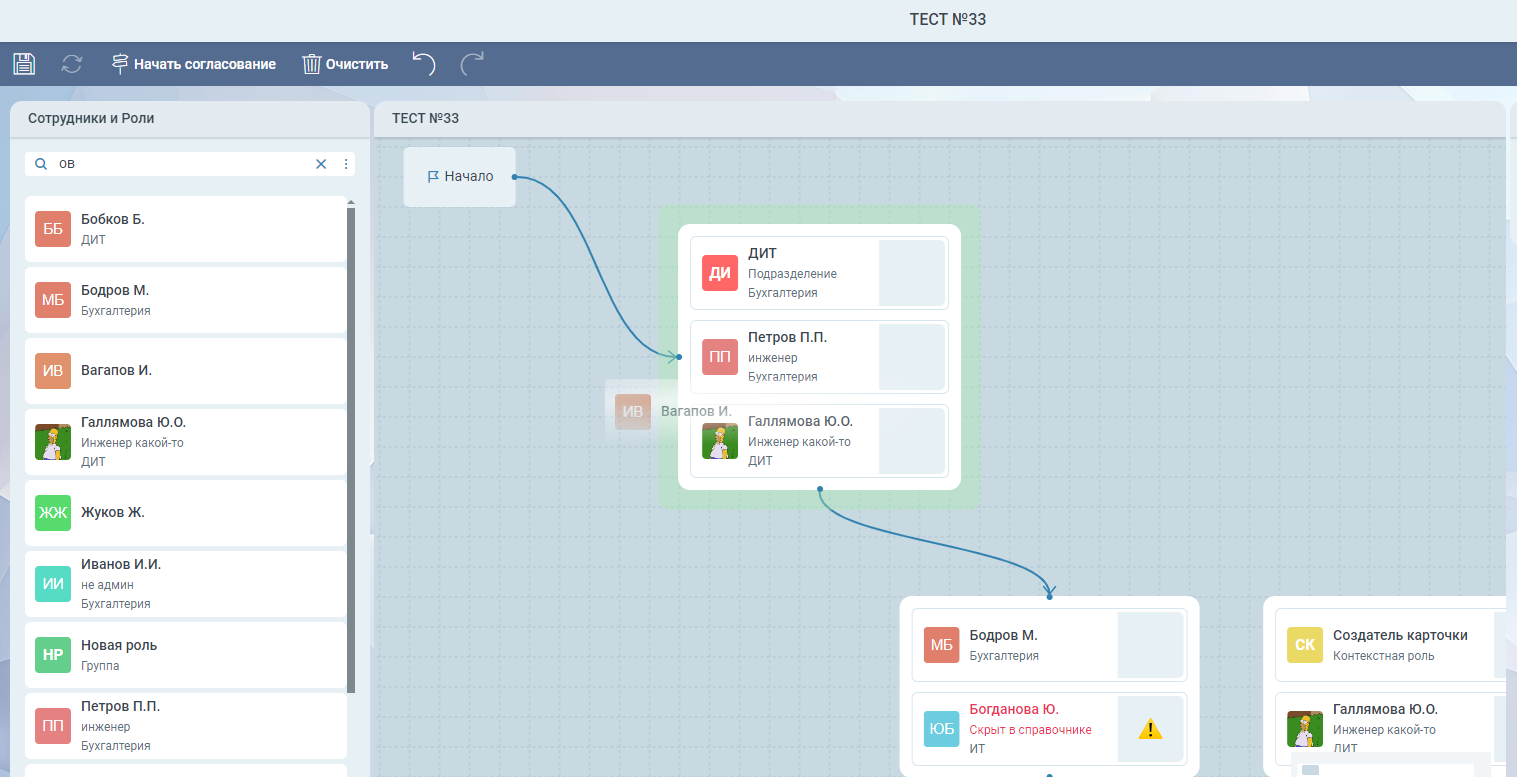Click the employee list vertical scrollbar
Viewport: 1517px width, 777px height.
(350, 450)
